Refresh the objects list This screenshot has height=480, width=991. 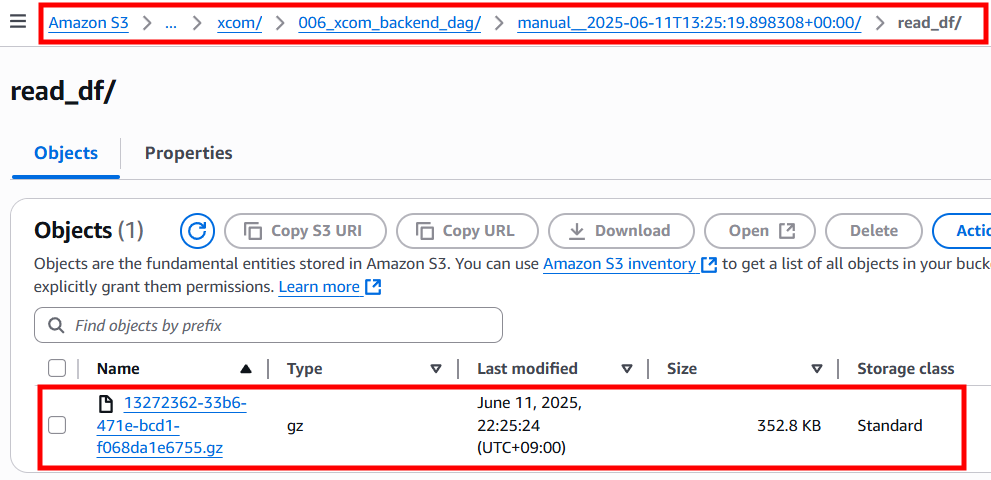coord(197,231)
